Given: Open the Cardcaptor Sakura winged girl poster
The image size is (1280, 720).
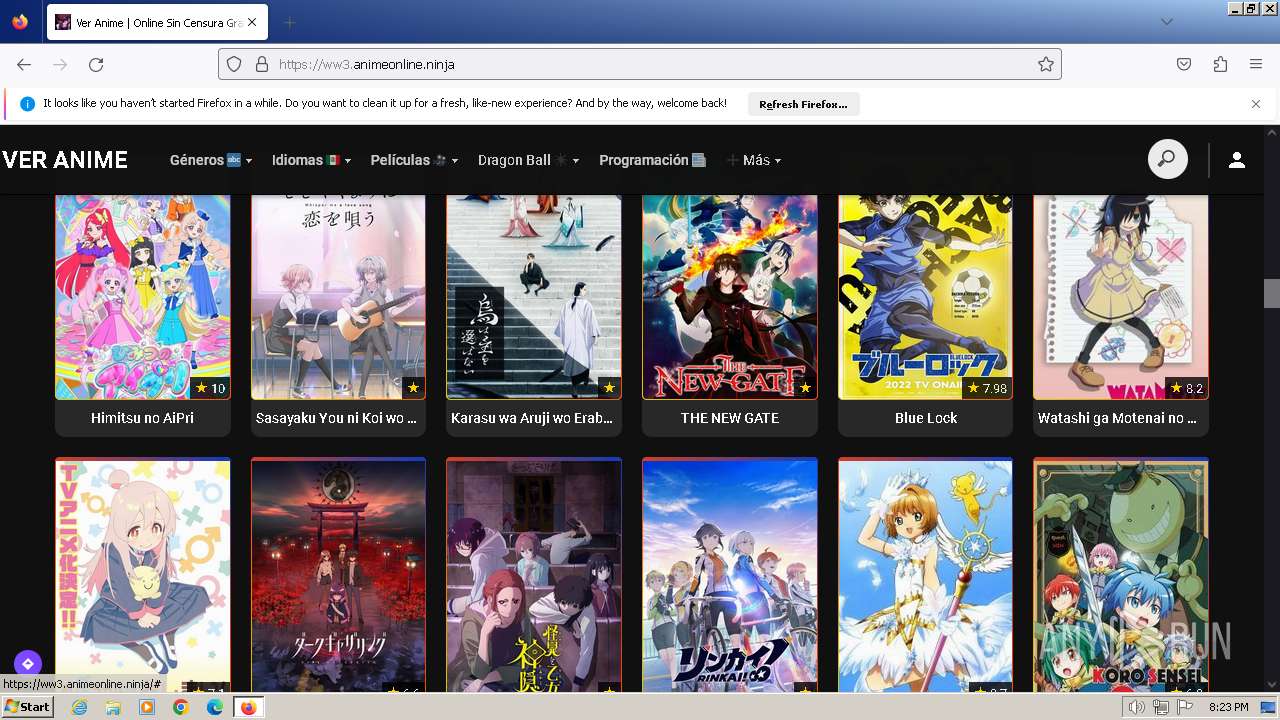Looking at the screenshot, I should click(925, 575).
